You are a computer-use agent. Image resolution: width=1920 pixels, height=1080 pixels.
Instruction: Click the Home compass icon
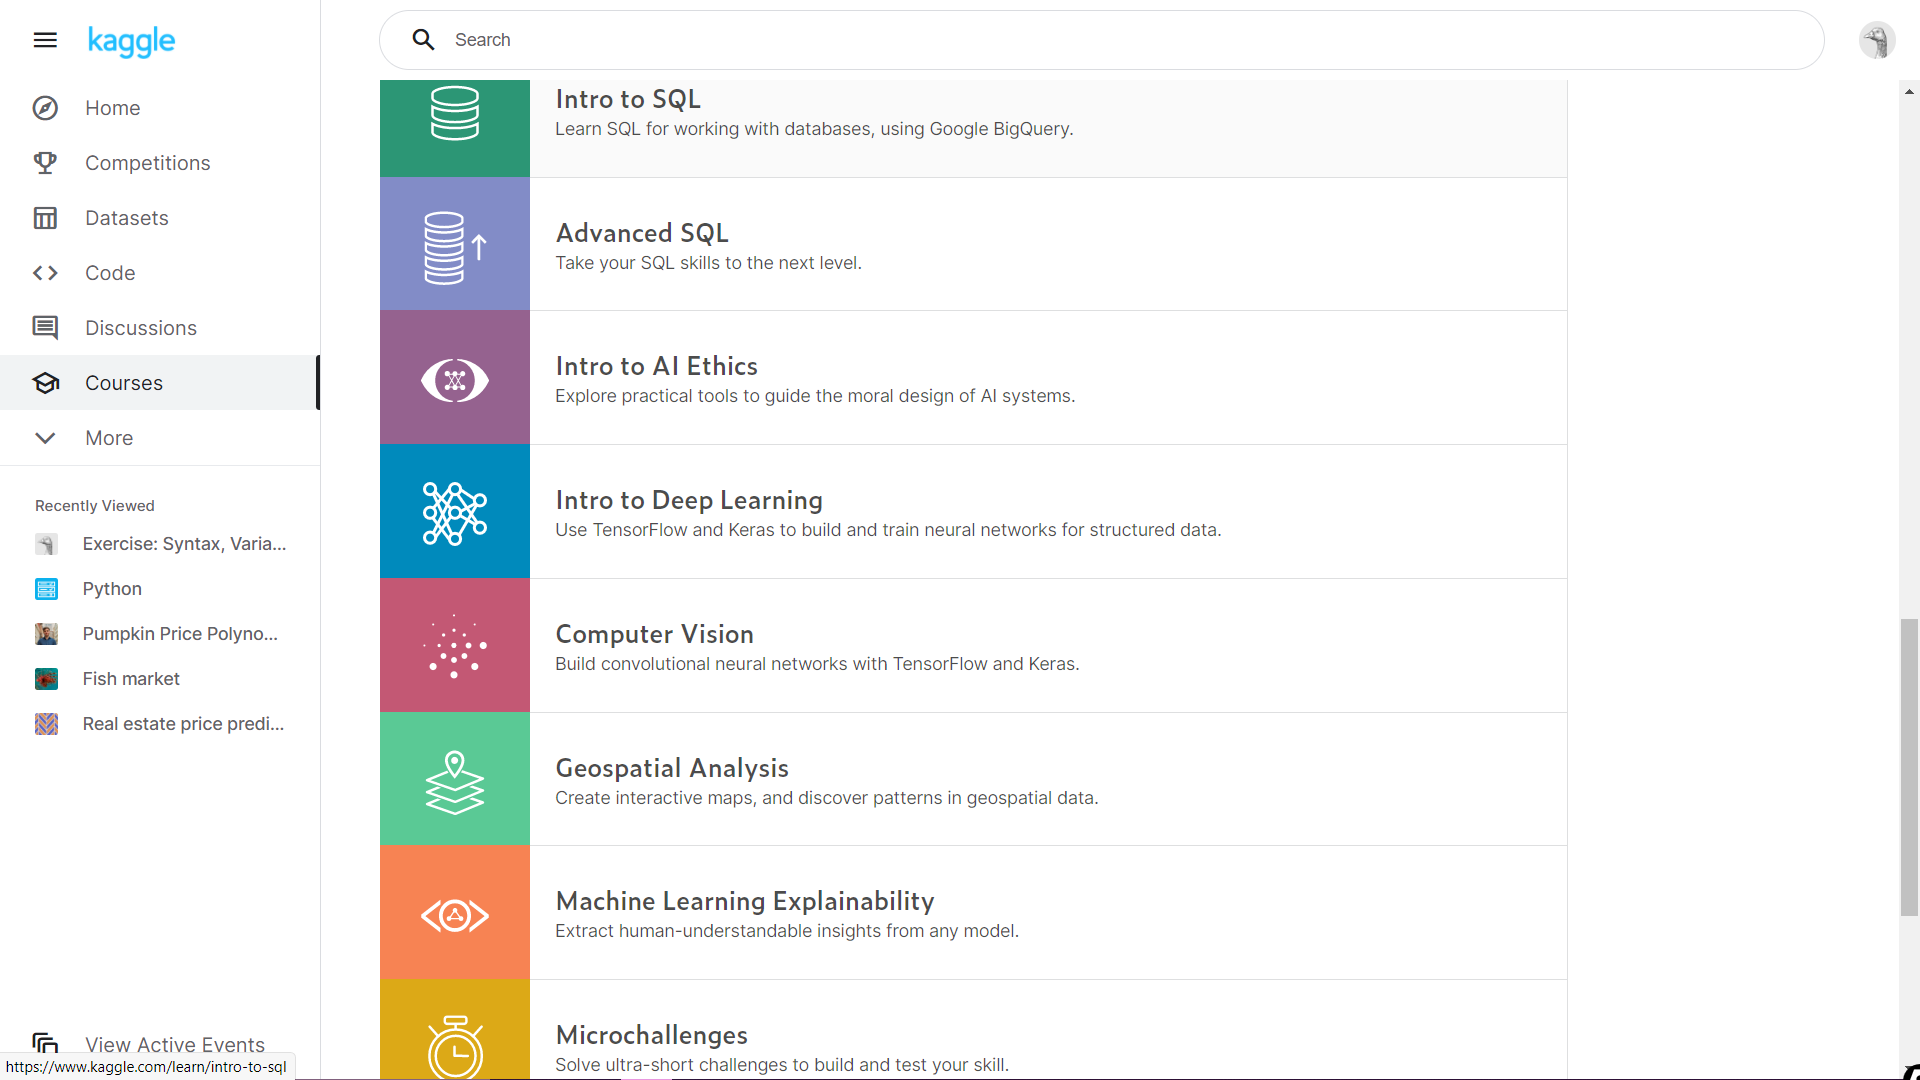(45, 108)
